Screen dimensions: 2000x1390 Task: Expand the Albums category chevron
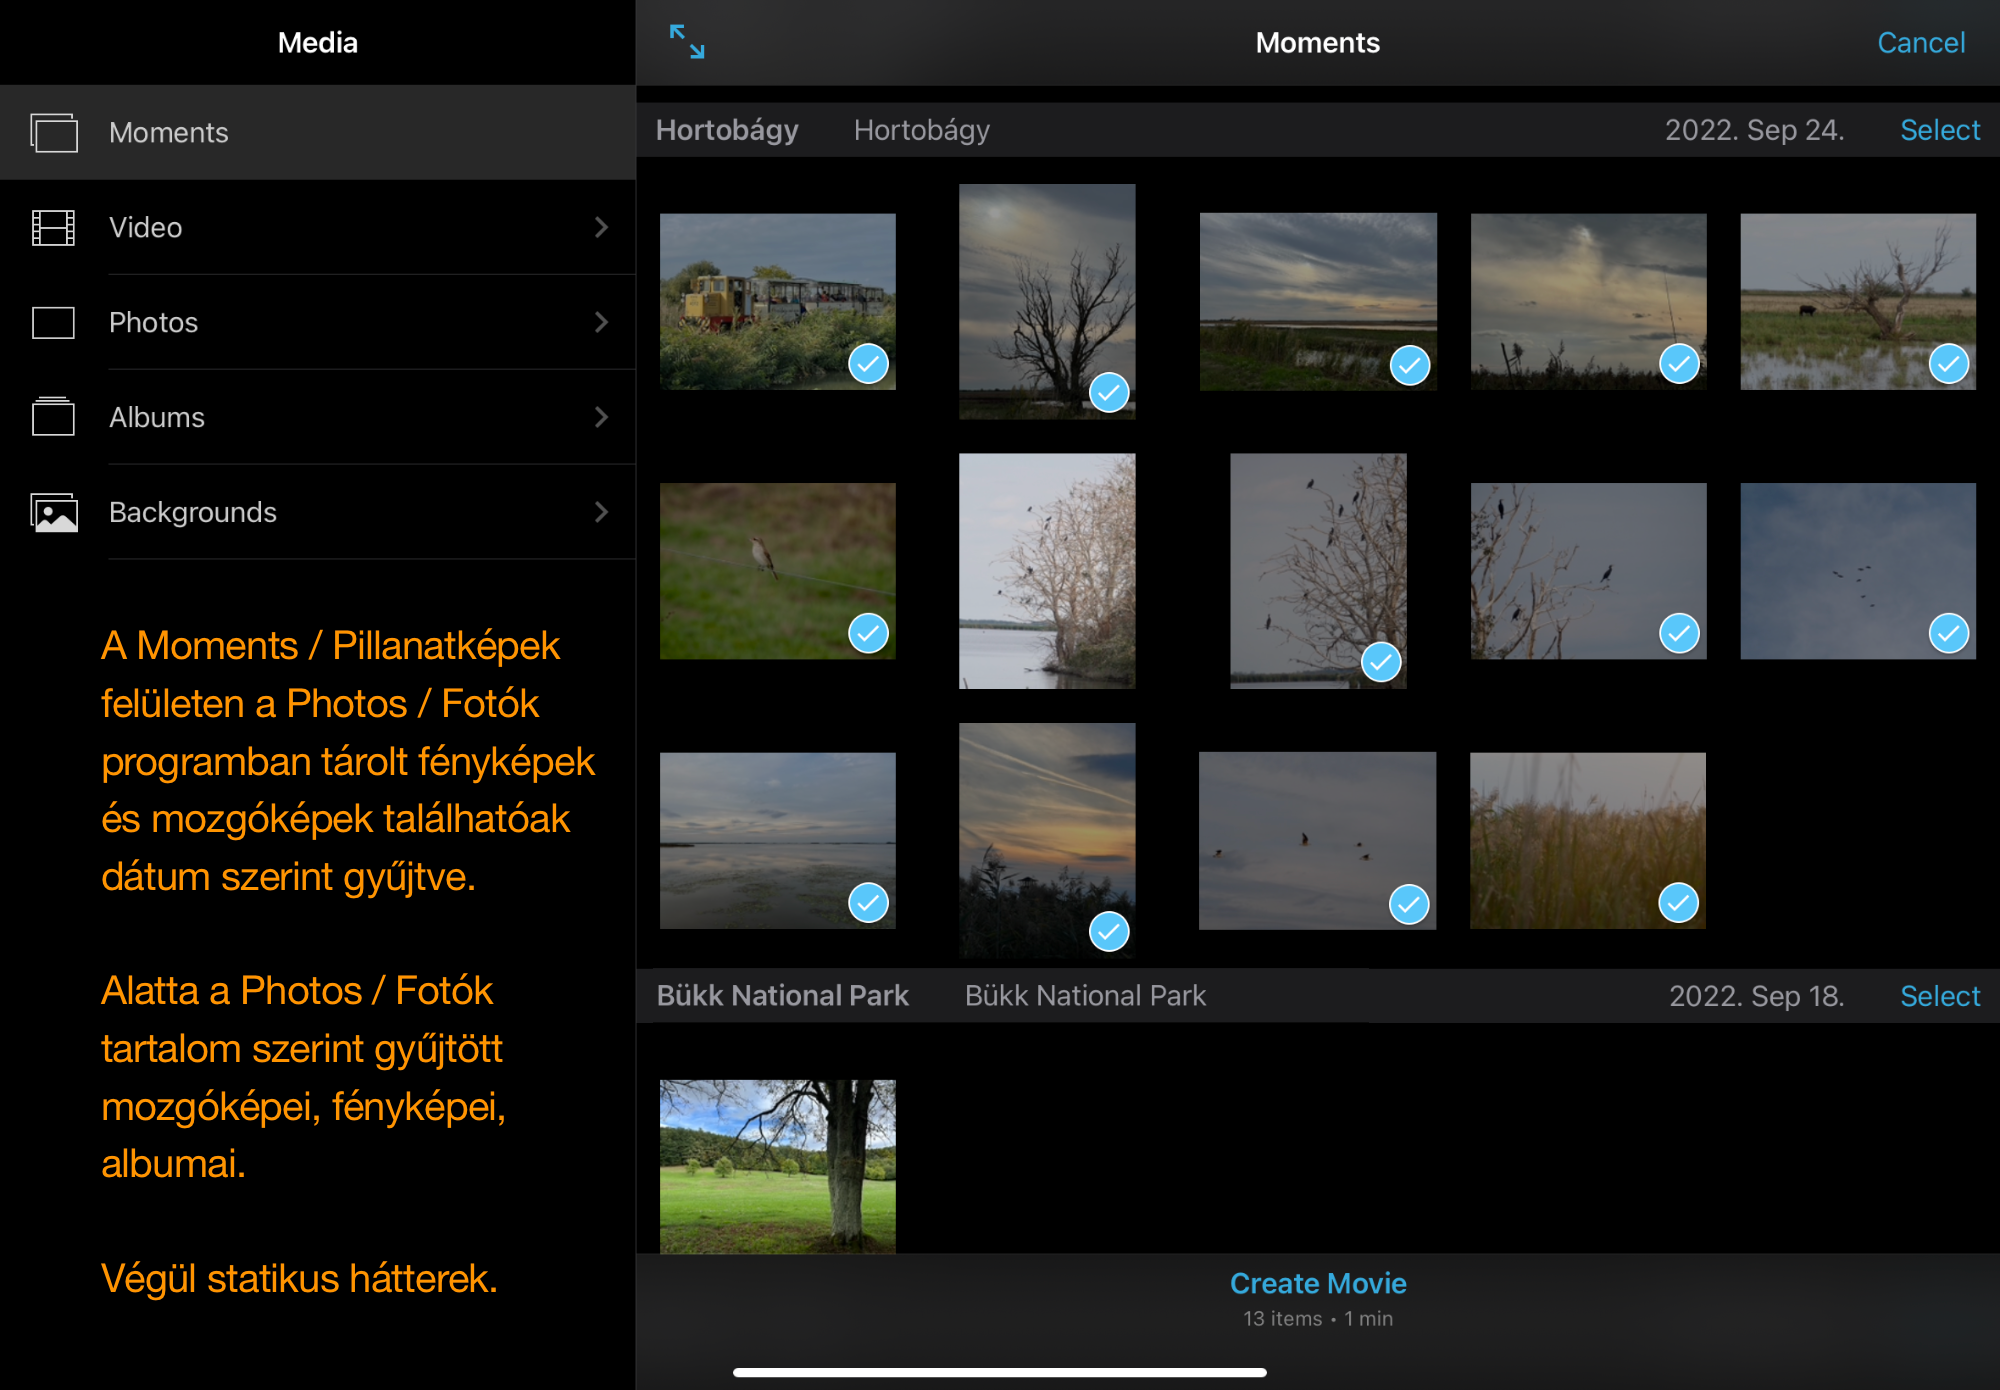[x=601, y=417]
